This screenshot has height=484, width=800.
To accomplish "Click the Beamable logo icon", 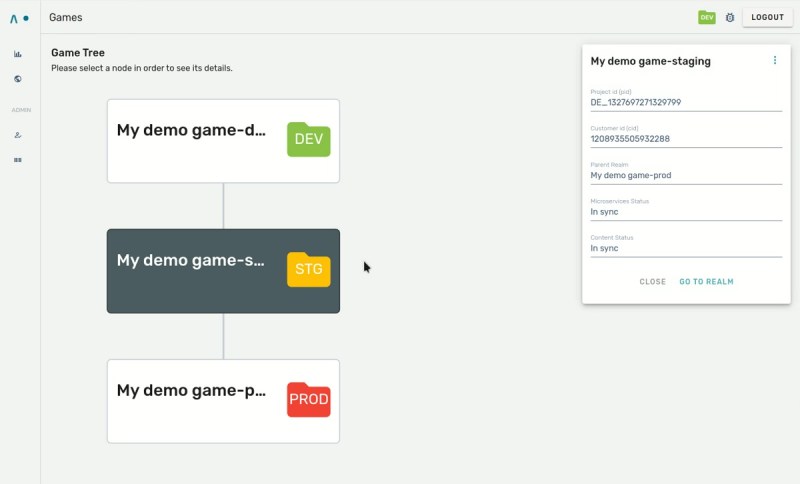I will [x=19, y=18].
